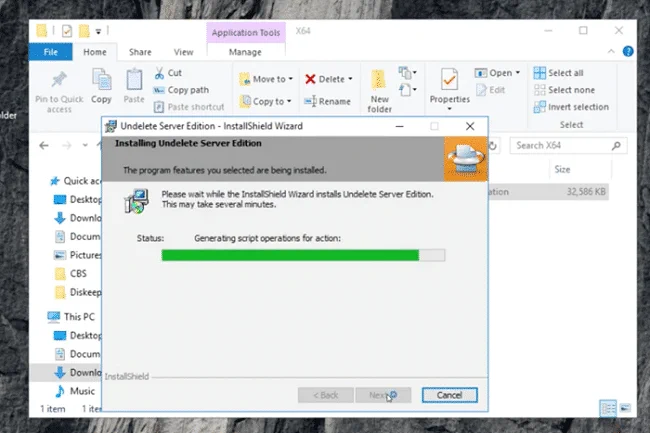The width and height of the screenshot is (650, 433).
Task: Collapse the ribbon with the chevron
Action: (611, 51)
